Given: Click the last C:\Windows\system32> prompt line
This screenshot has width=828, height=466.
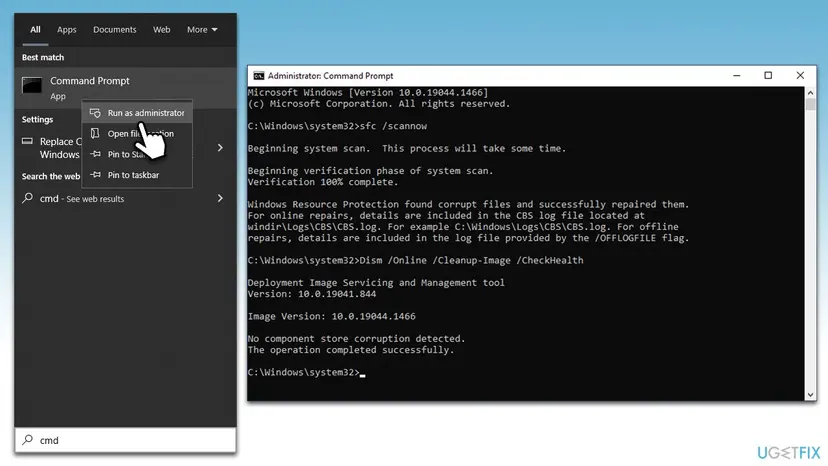Looking at the screenshot, I should point(306,372).
